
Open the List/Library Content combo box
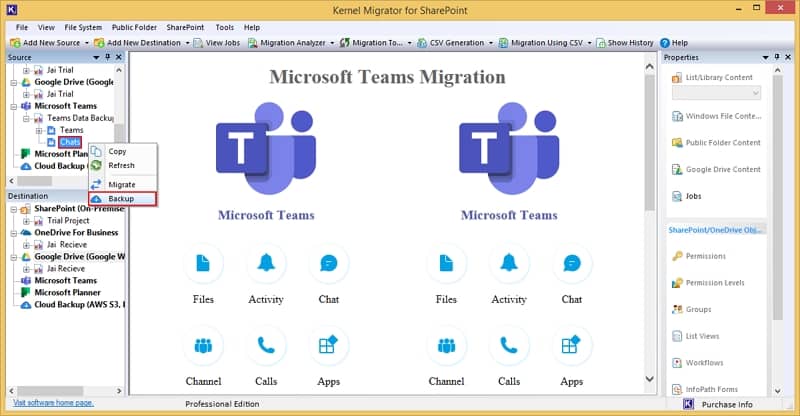coord(716,93)
